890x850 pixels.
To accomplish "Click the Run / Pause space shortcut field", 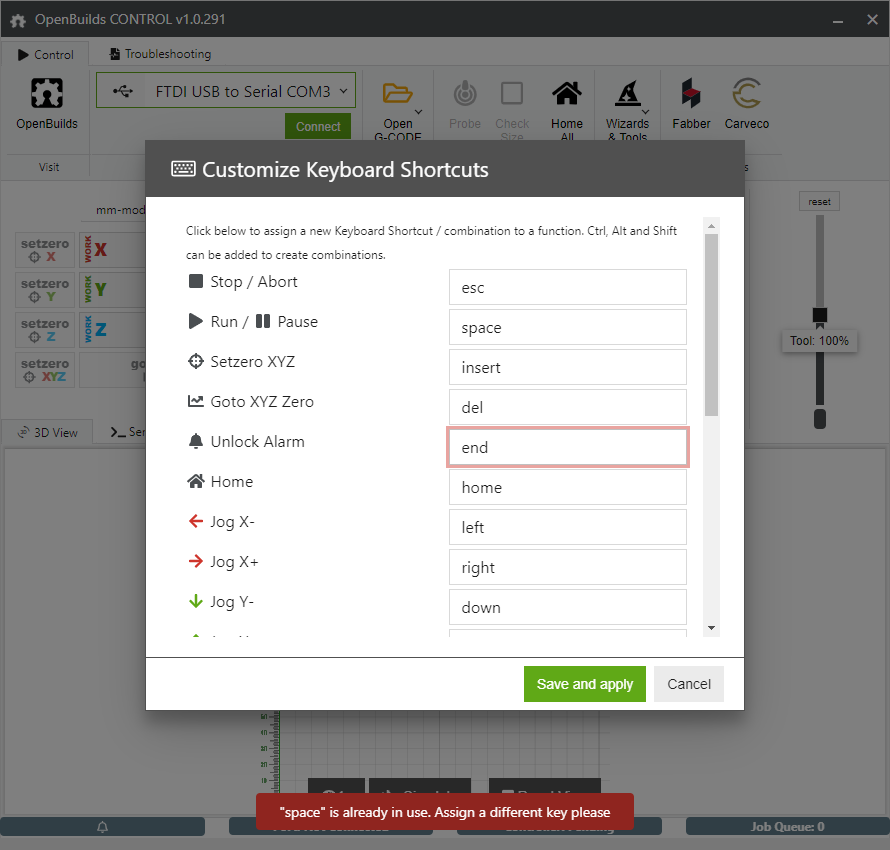I will tap(568, 327).
